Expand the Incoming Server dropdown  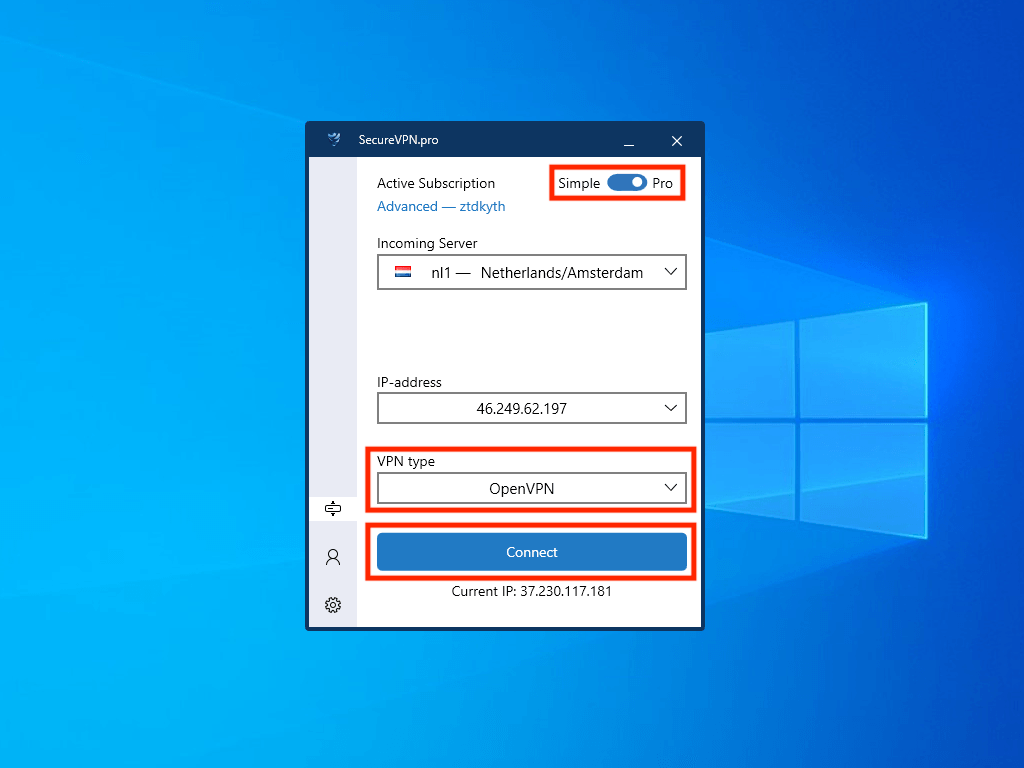click(532, 272)
